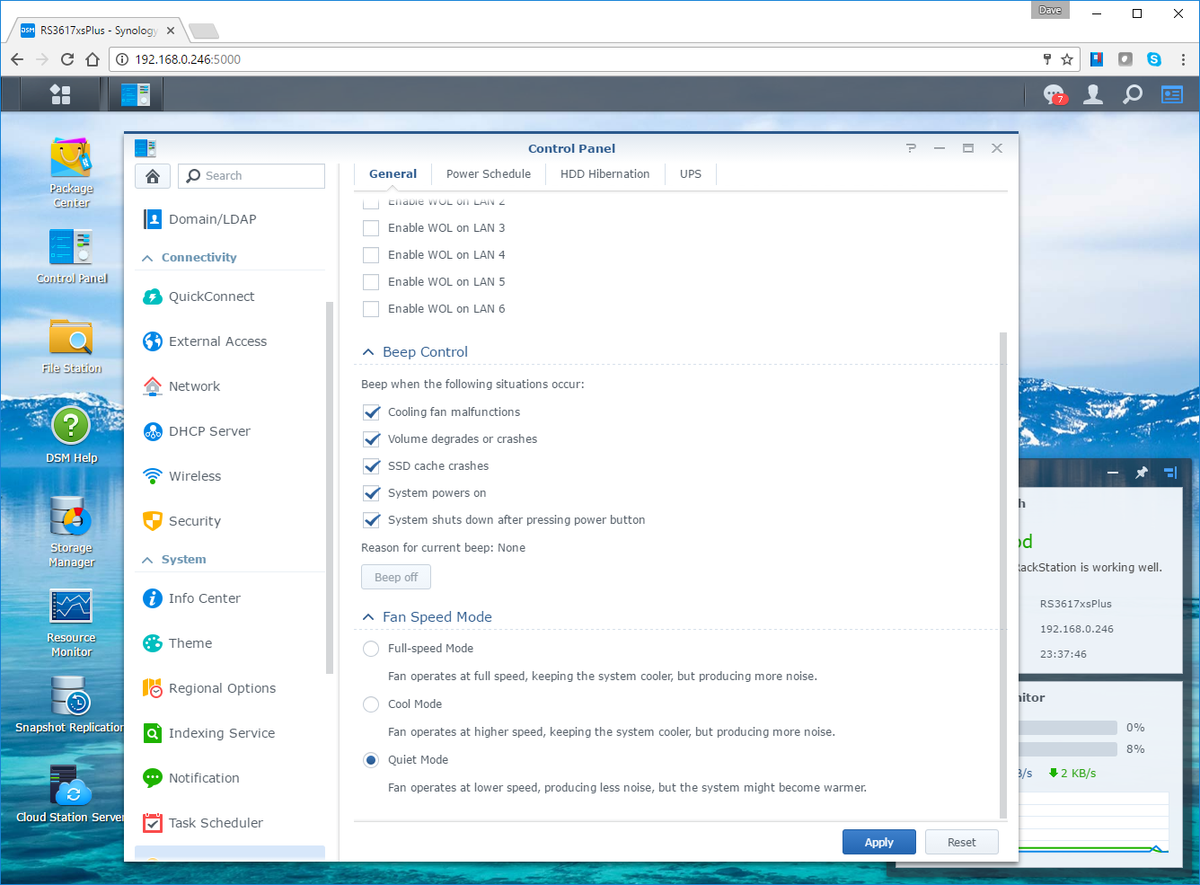Open the DSM main menu

[x=60, y=94]
